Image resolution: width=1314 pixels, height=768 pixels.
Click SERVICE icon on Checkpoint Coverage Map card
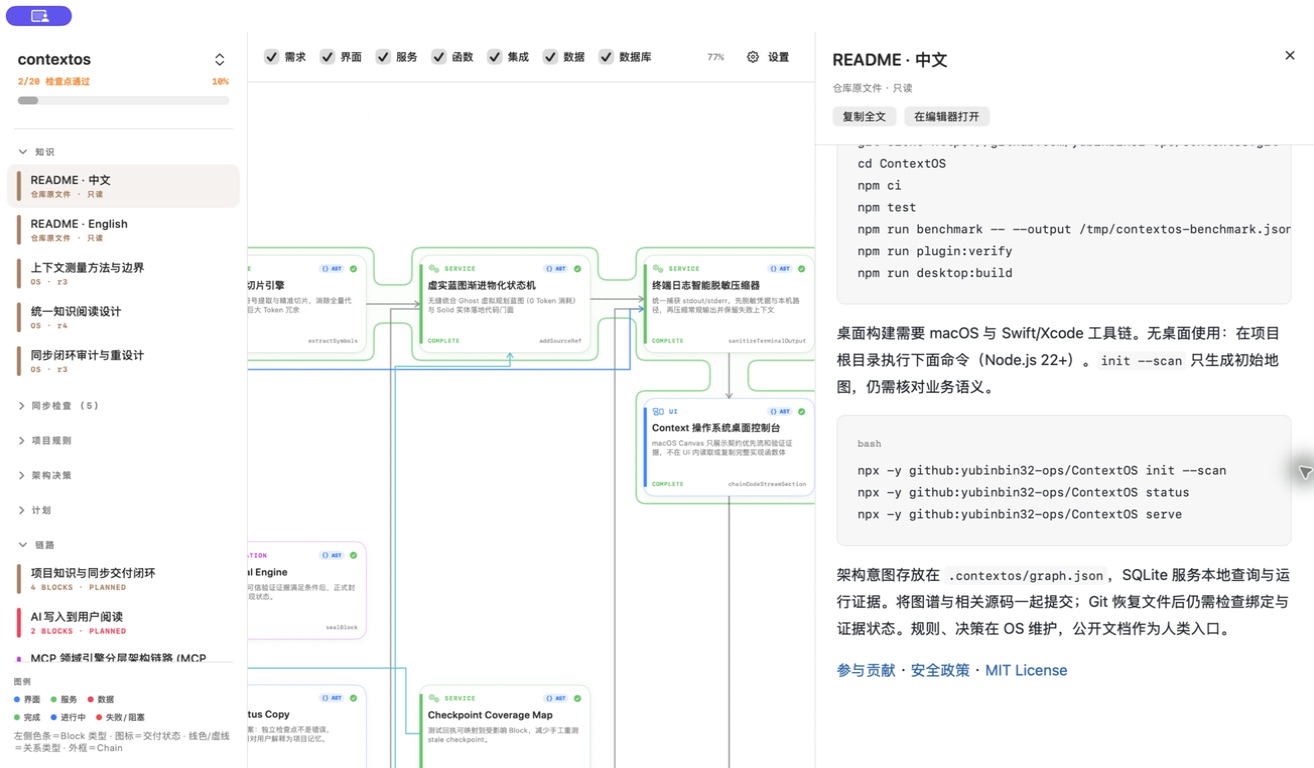click(434, 698)
